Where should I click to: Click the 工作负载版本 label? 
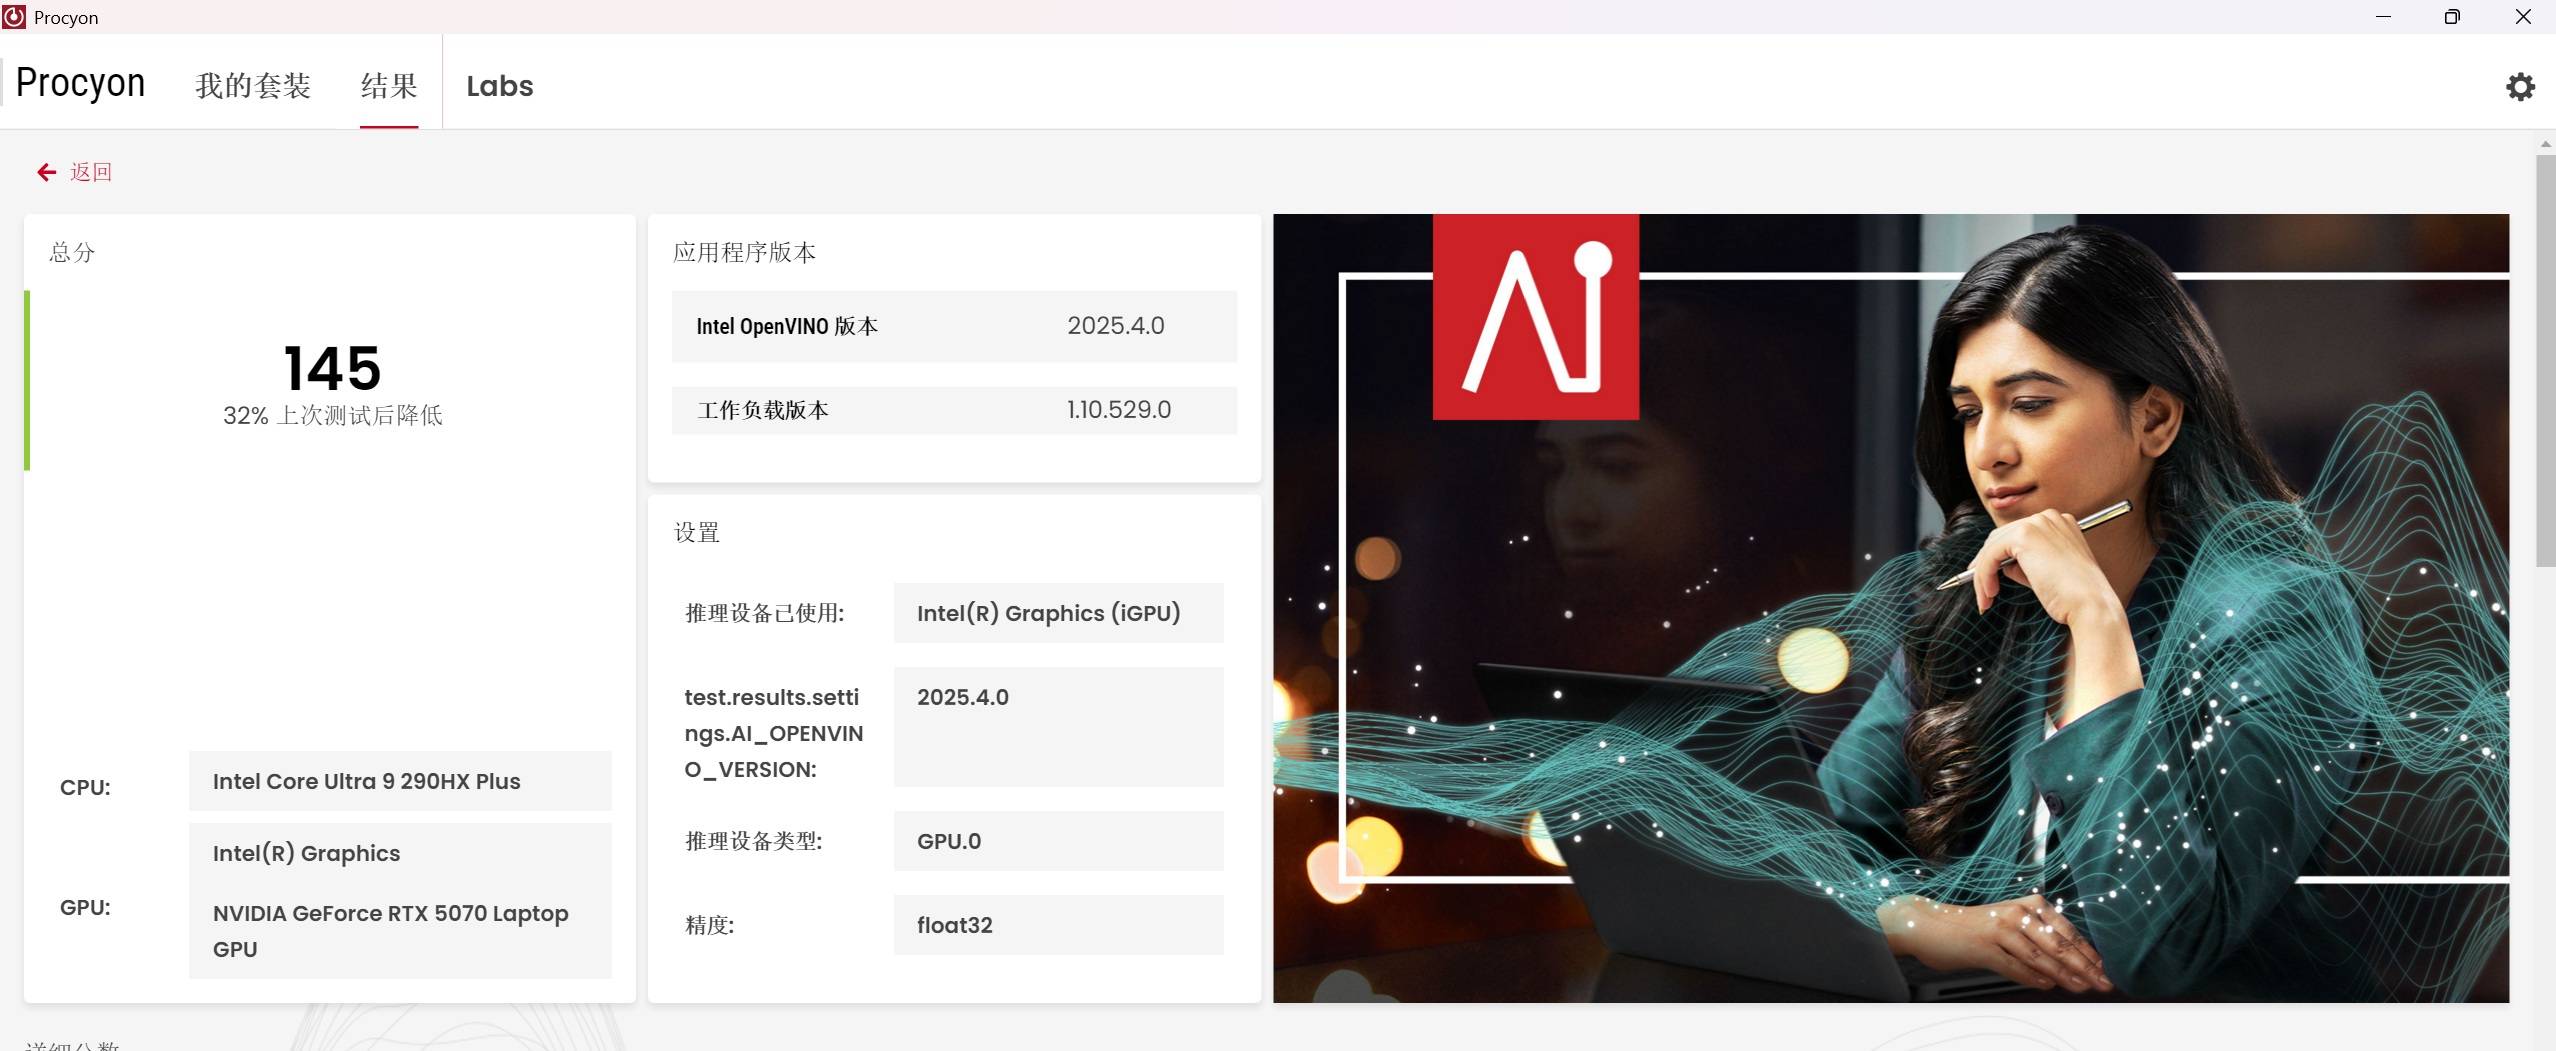point(763,410)
